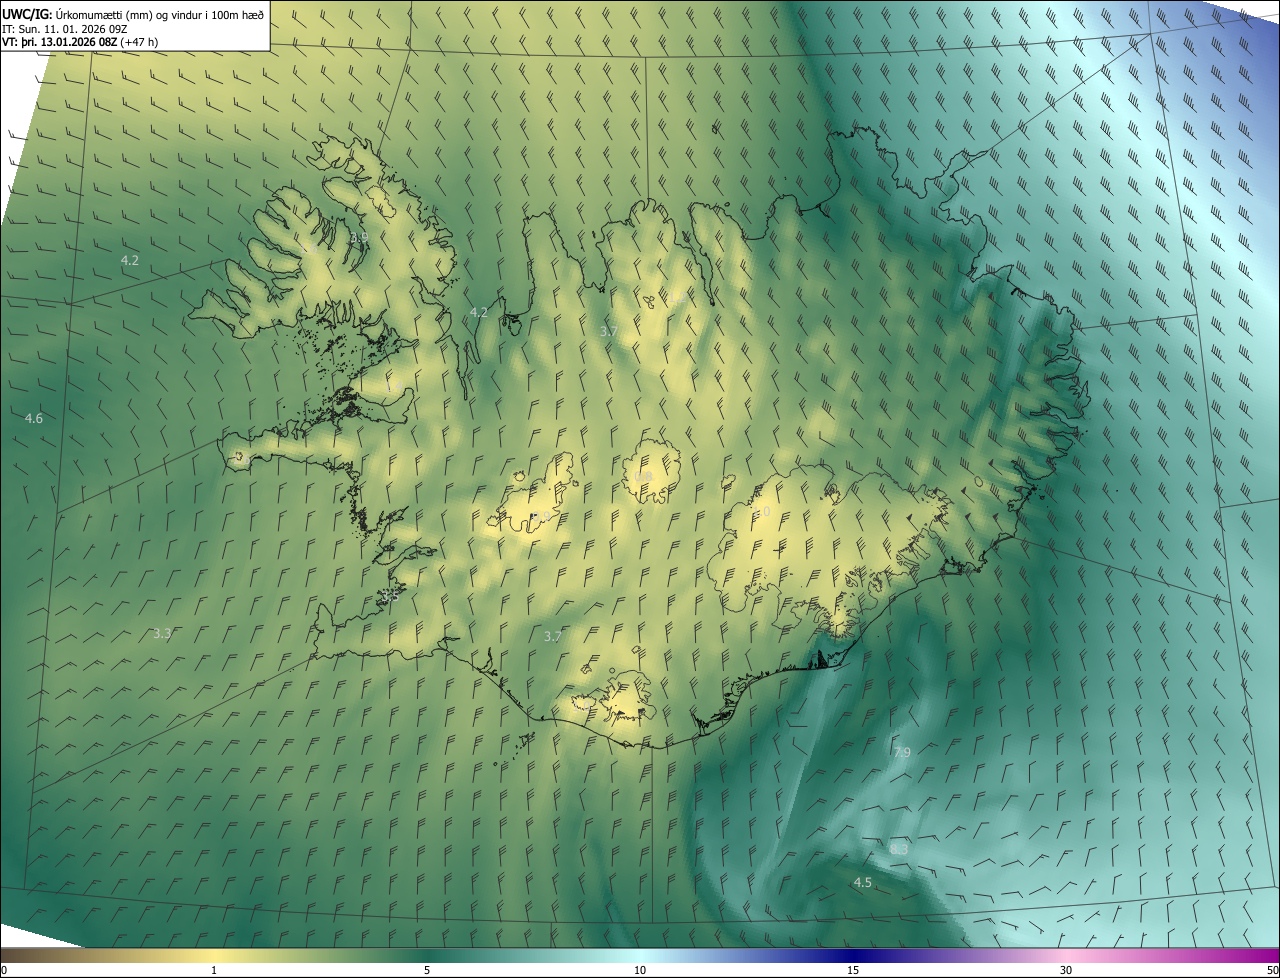The width and height of the screenshot is (1280, 978).
Task: Click the colorbar tick label 1
Action: (214, 970)
